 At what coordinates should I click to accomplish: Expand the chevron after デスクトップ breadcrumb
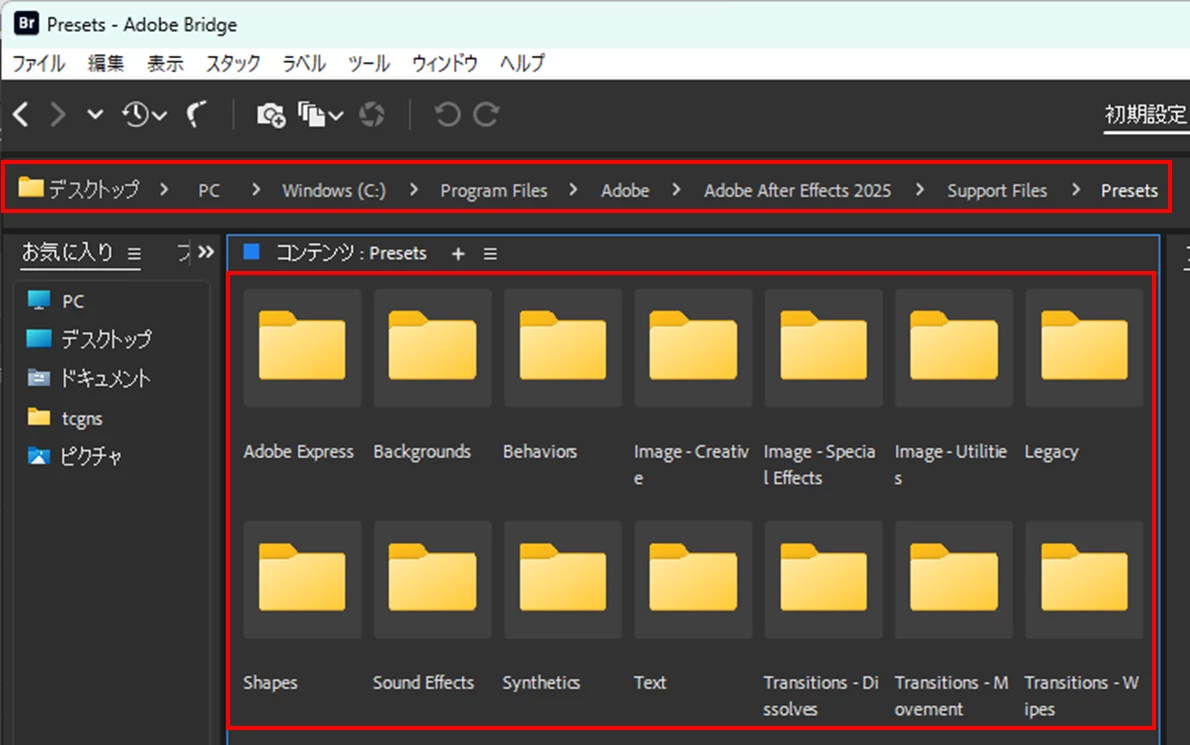coord(164,190)
